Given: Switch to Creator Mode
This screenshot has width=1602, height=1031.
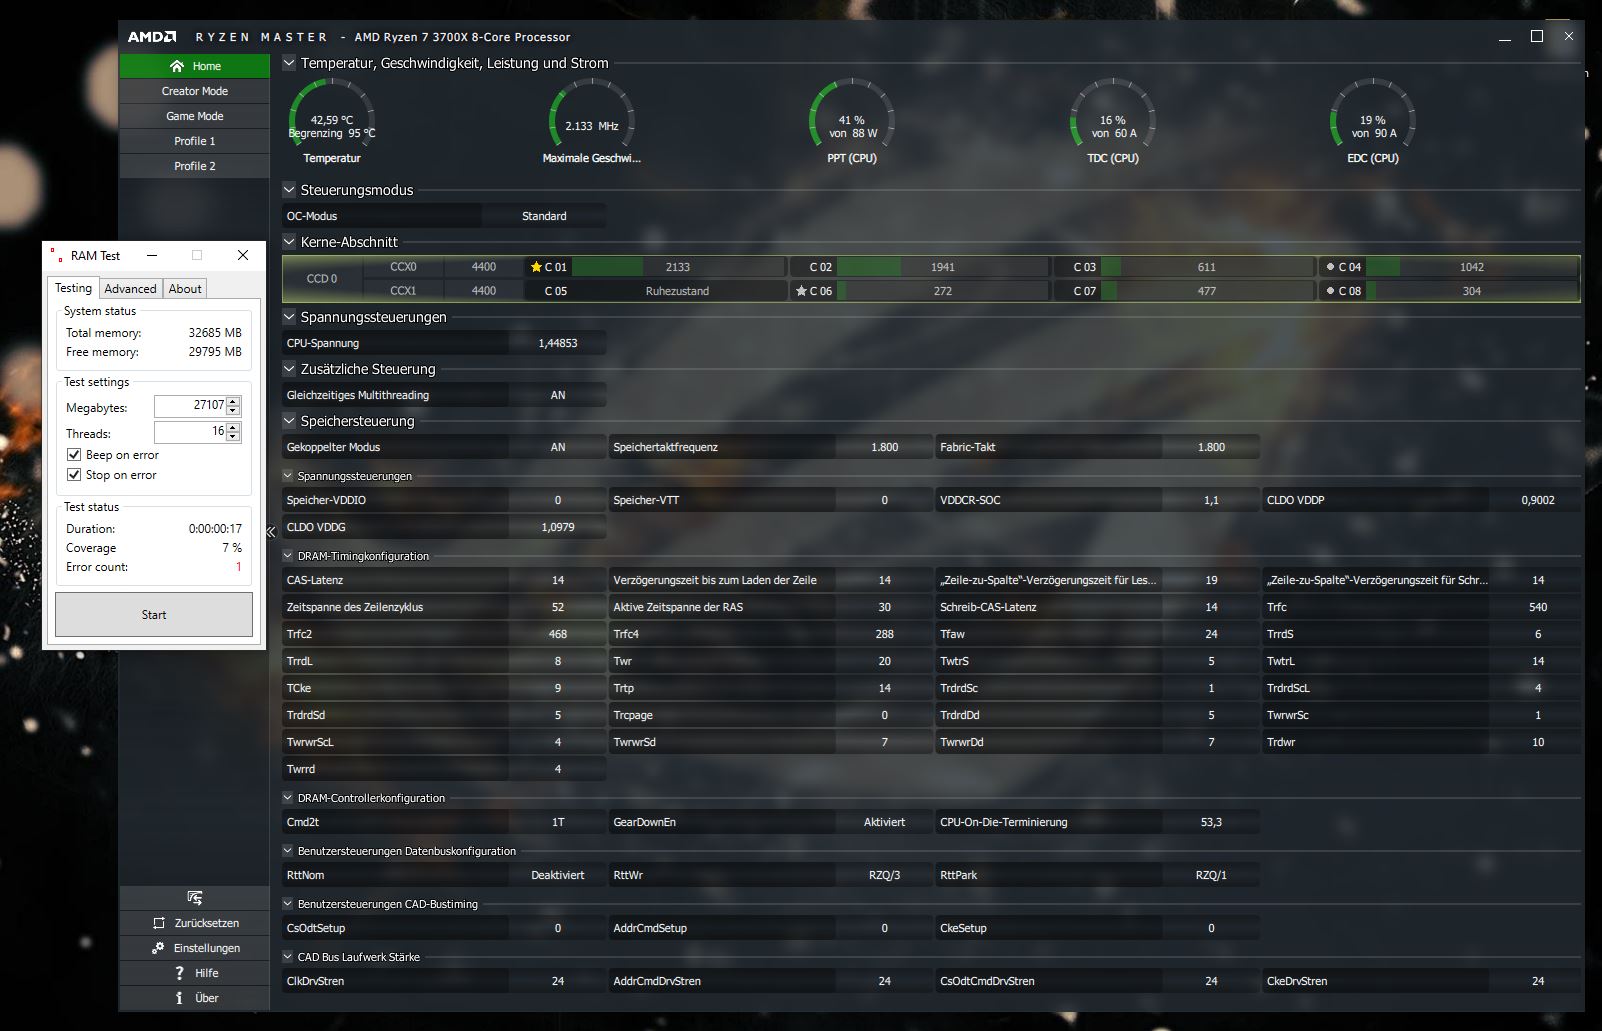Looking at the screenshot, I should (195, 91).
